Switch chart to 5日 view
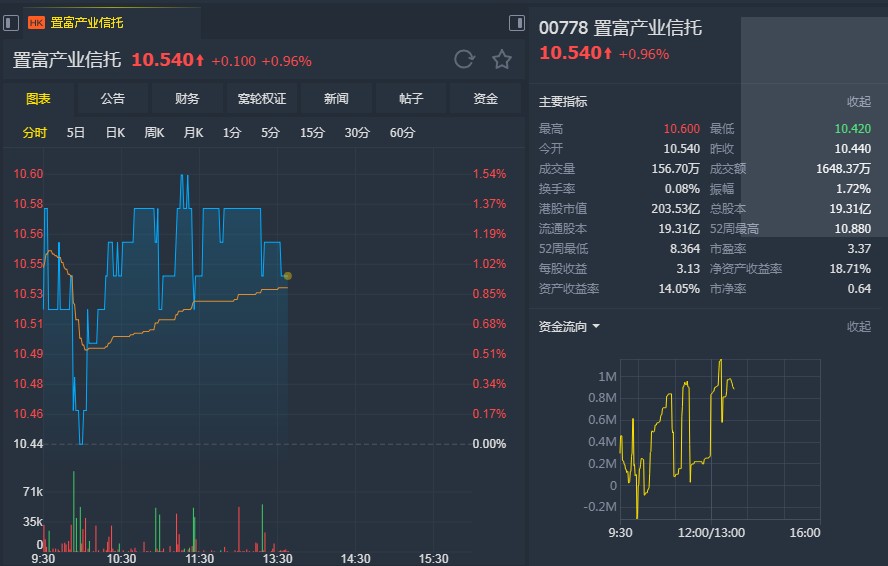 76,133
